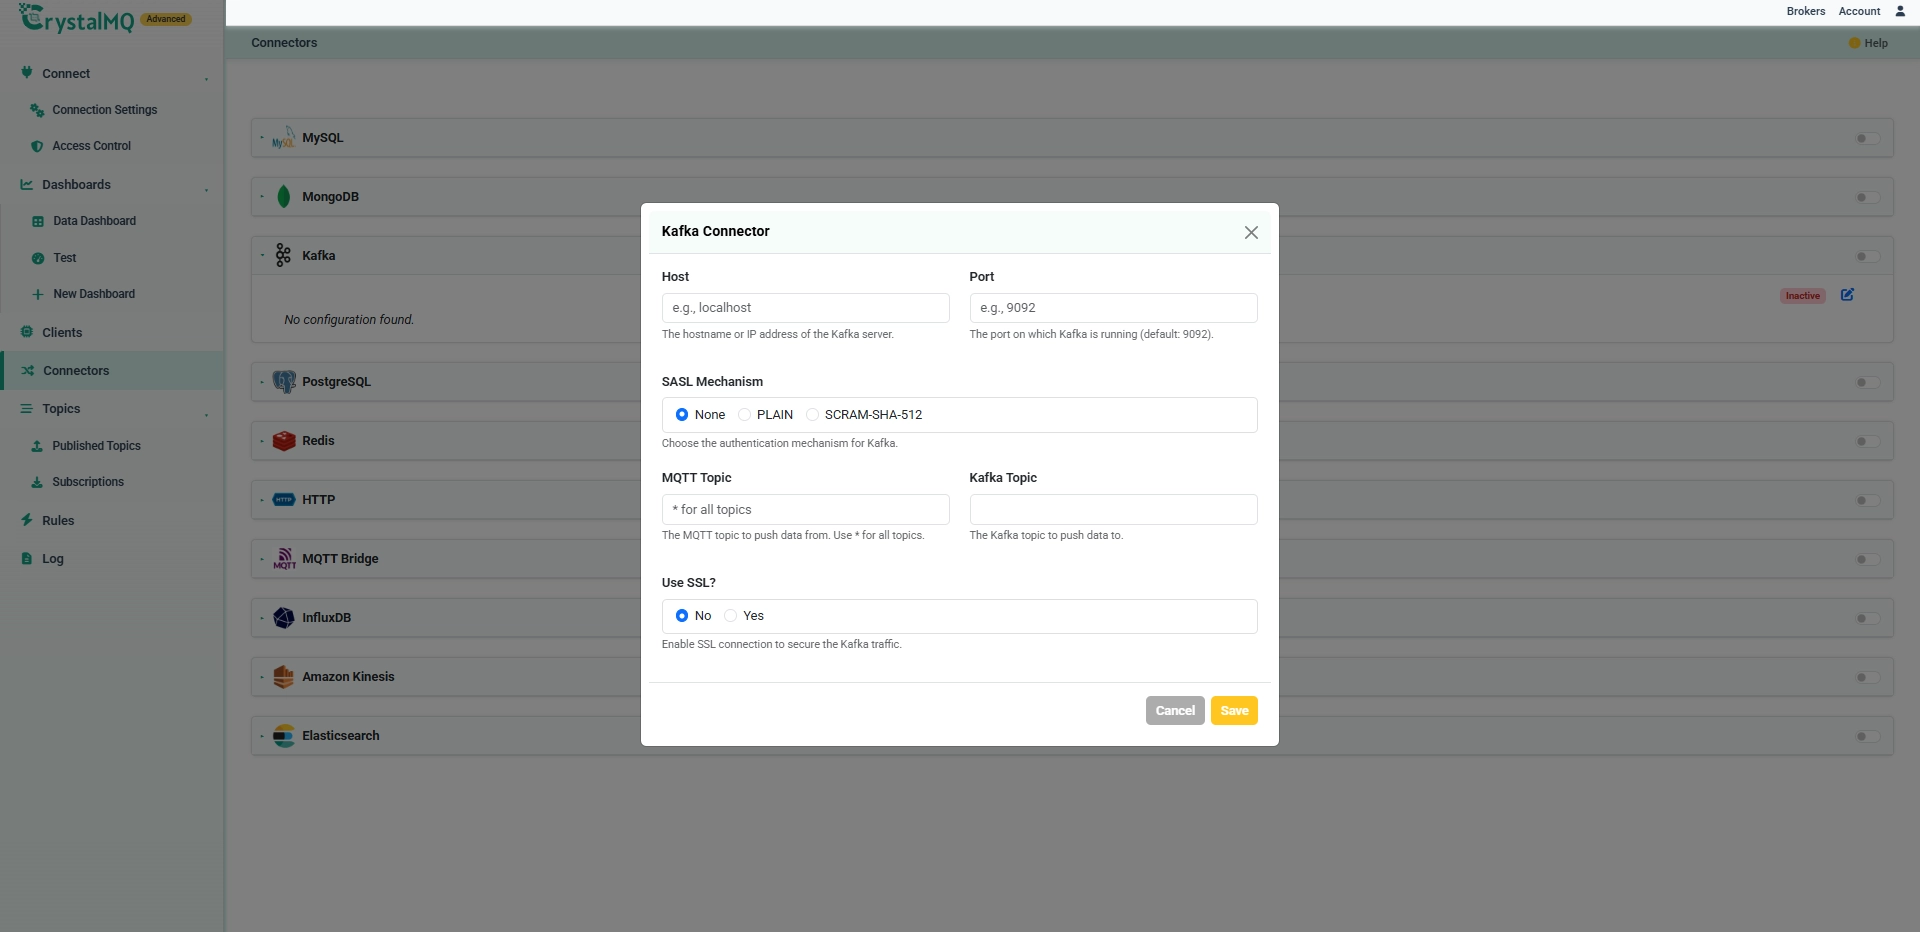The image size is (1920, 932).
Task: Click the Save button
Action: coord(1234,711)
